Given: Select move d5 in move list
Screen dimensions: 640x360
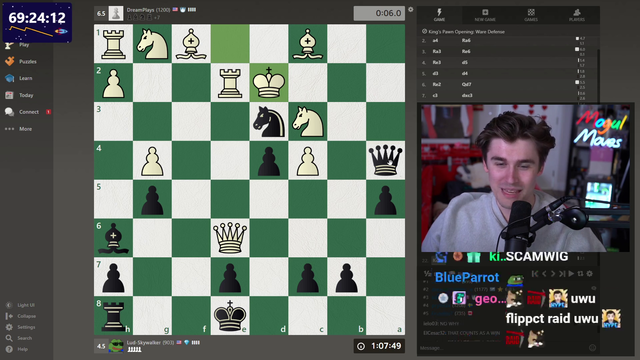Looking at the screenshot, I should coord(464,62).
